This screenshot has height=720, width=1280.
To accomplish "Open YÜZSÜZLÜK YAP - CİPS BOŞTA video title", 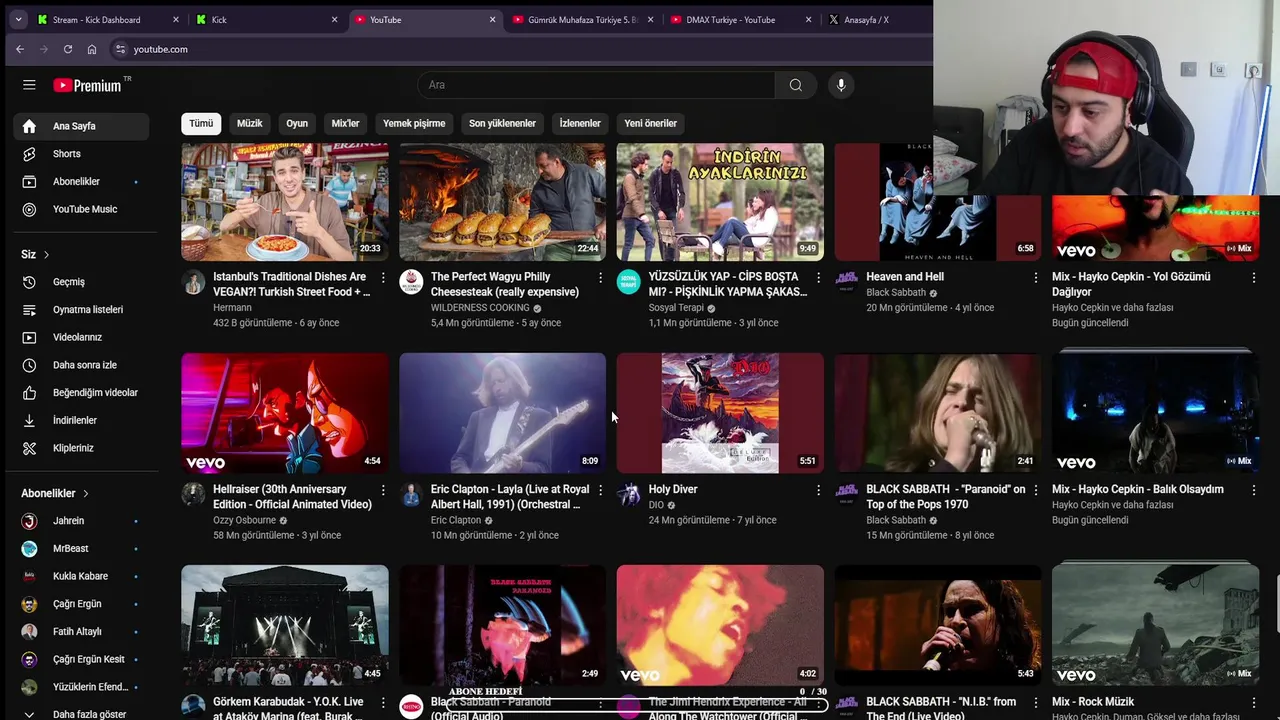I will [x=727, y=284].
